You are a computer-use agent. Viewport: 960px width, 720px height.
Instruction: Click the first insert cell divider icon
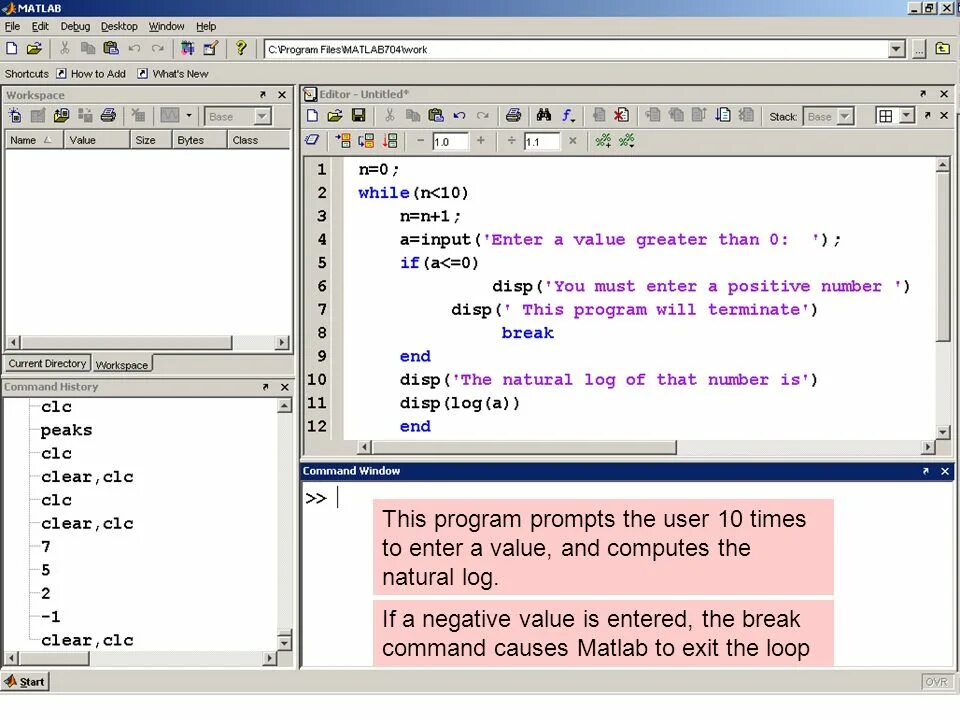pyautogui.click(x=603, y=141)
